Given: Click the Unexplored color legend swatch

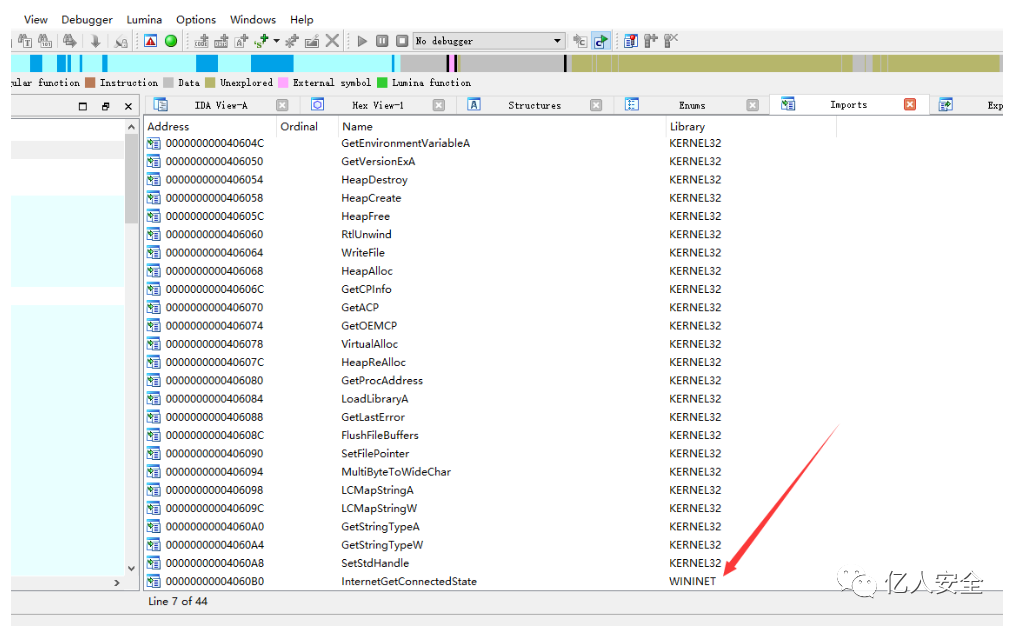Looking at the screenshot, I should coord(210,83).
